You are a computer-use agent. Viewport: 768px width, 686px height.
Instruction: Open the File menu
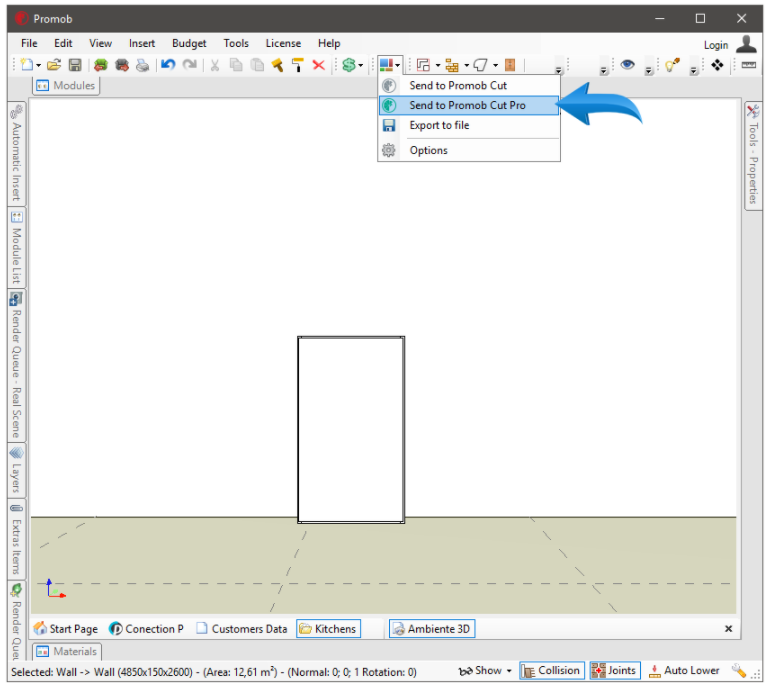(29, 43)
